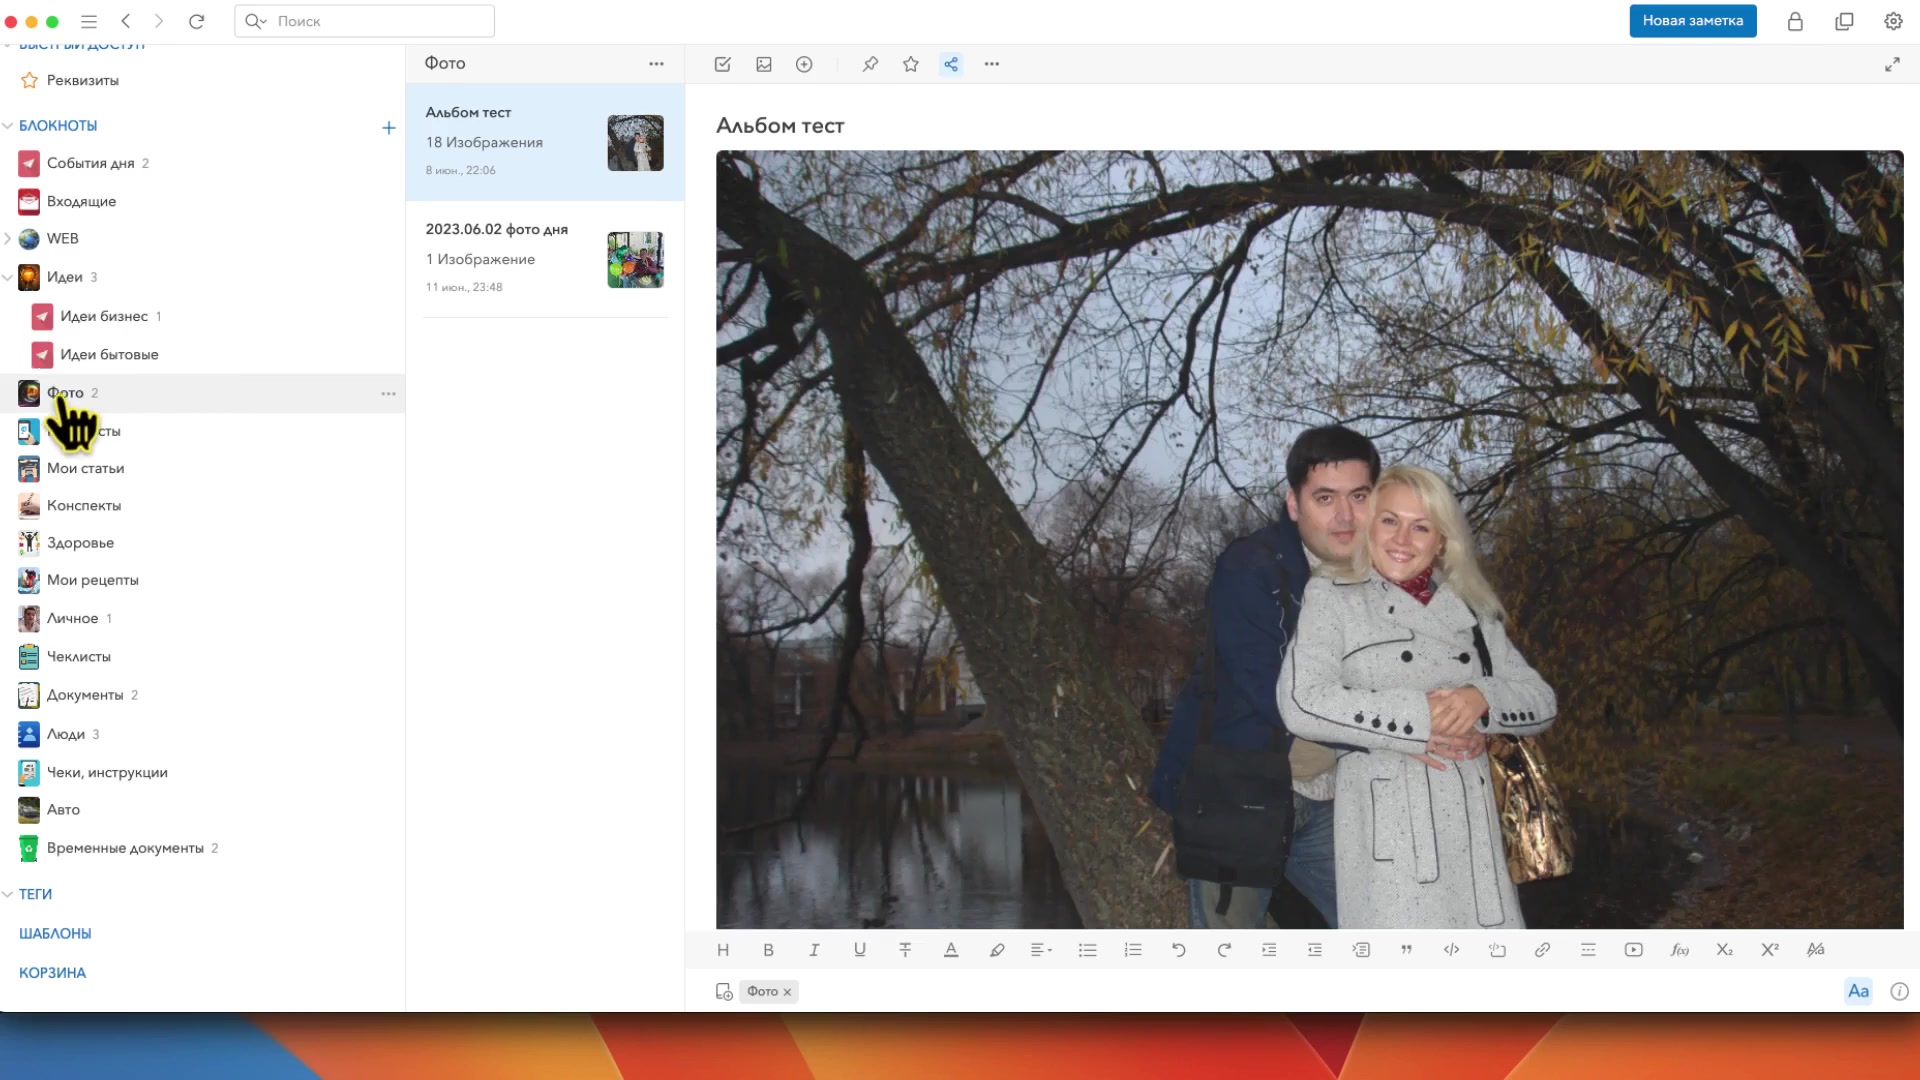Expand the WEB notebook
Viewport: 1920px width, 1080px height.
tap(8, 238)
